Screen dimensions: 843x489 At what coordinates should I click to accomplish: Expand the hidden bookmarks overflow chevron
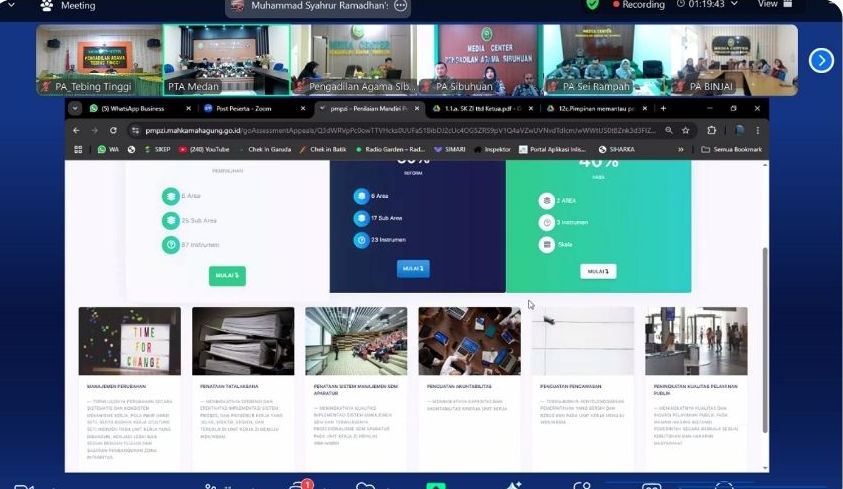click(681, 149)
